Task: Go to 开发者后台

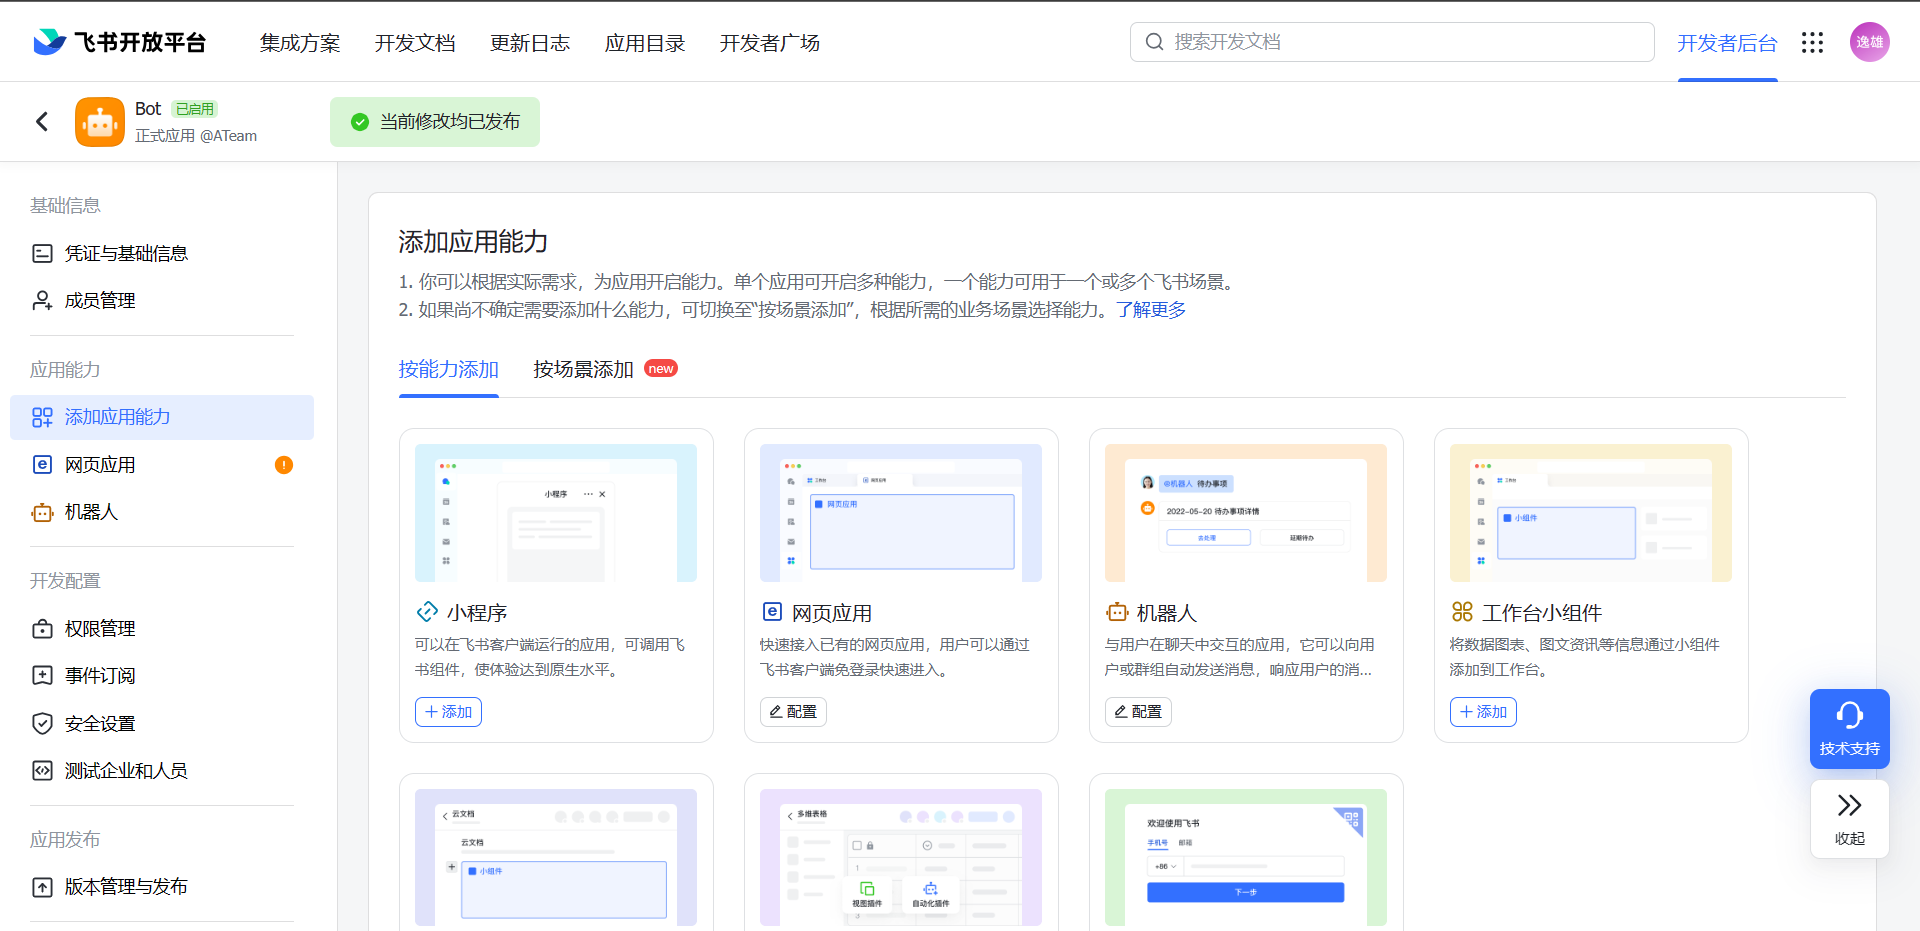Action: coord(1727,43)
